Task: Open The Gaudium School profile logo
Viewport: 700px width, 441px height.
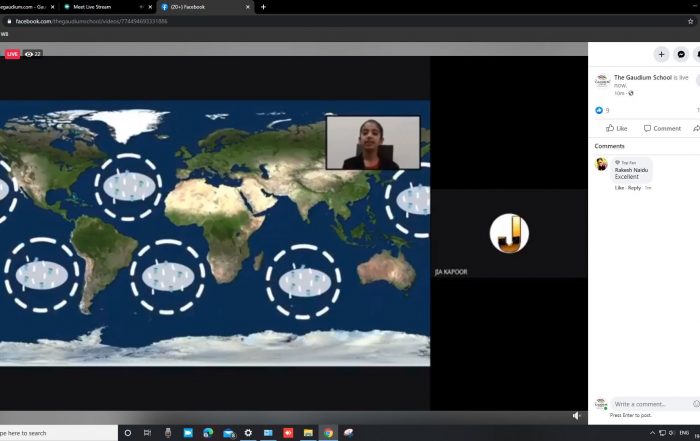Action: tap(602, 81)
